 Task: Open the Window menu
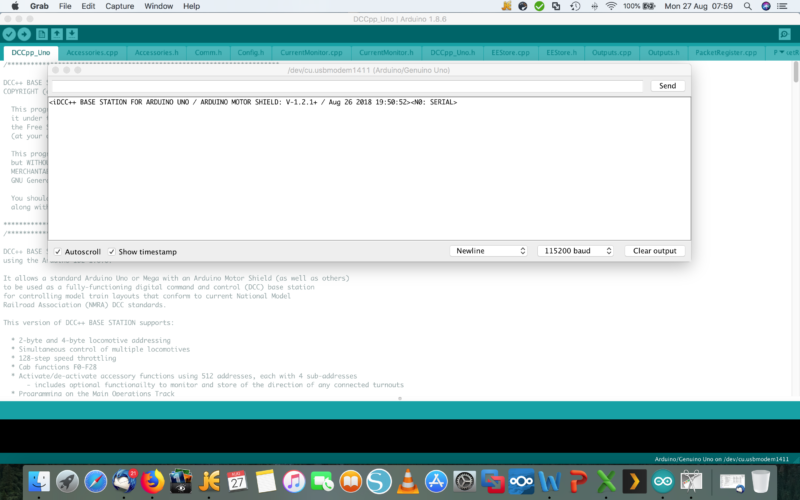[x=158, y=6]
